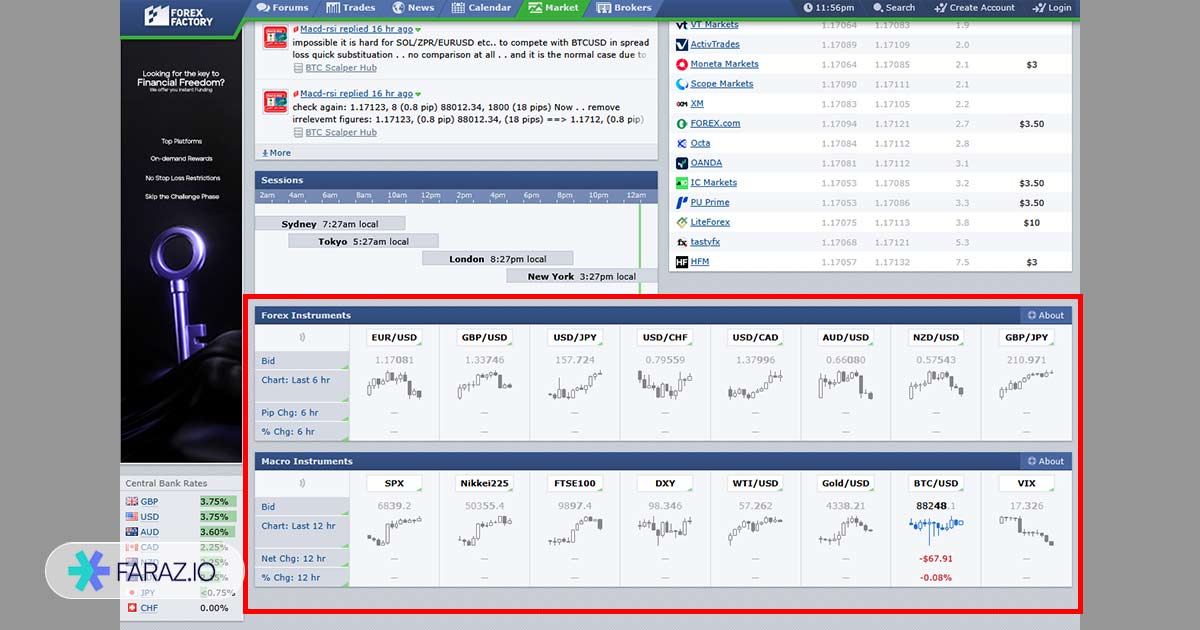Open the Chart: Last 6 hr options

(x=301, y=381)
